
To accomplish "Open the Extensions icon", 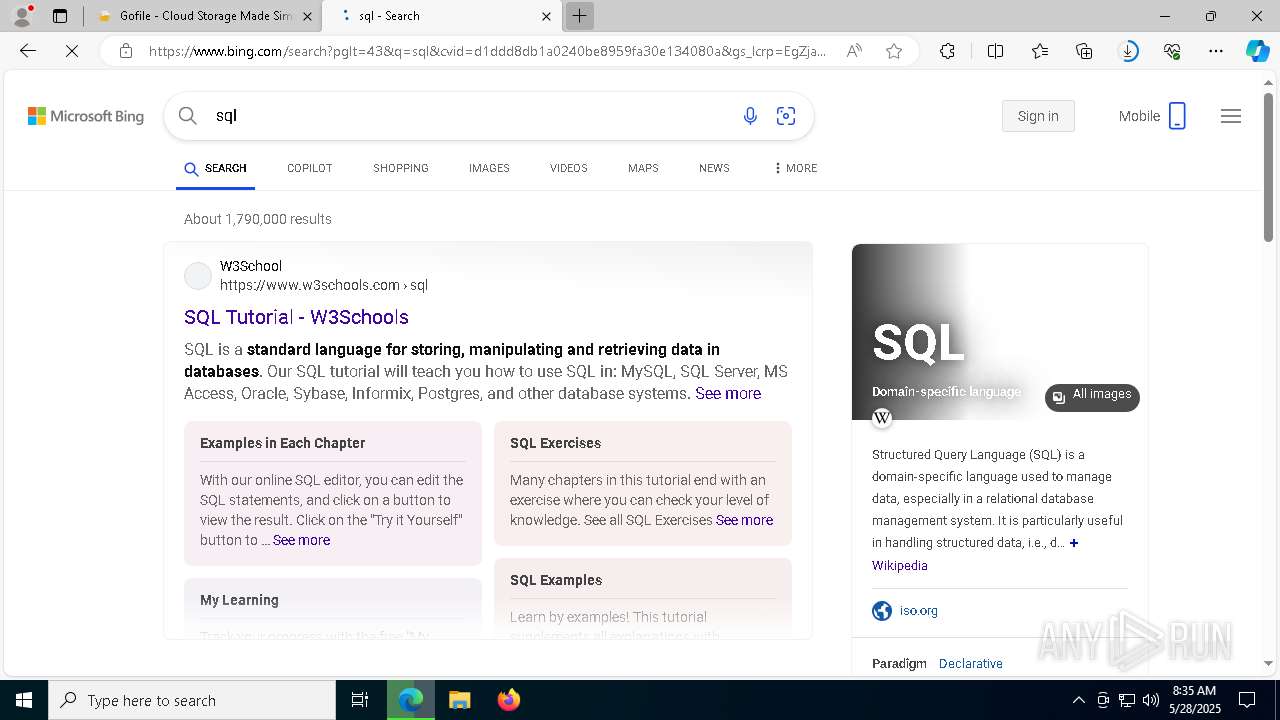I will (x=947, y=51).
